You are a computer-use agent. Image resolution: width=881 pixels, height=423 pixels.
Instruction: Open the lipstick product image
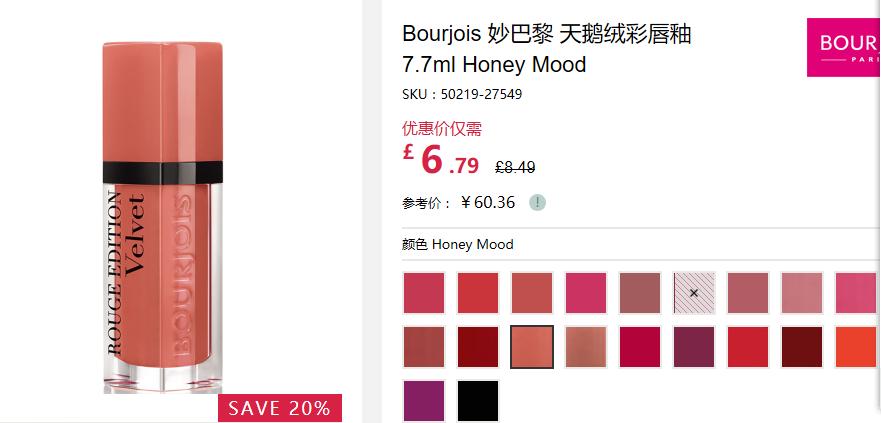click(x=163, y=217)
